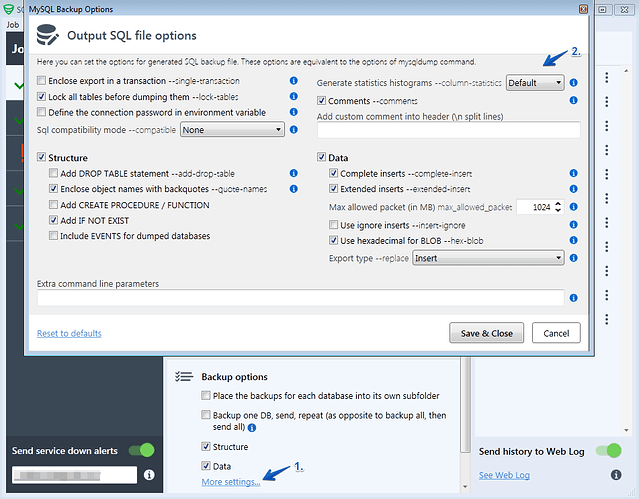Image resolution: width=639 pixels, height=499 pixels.
Task: Click custom header comment input field
Action: point(449,130)
